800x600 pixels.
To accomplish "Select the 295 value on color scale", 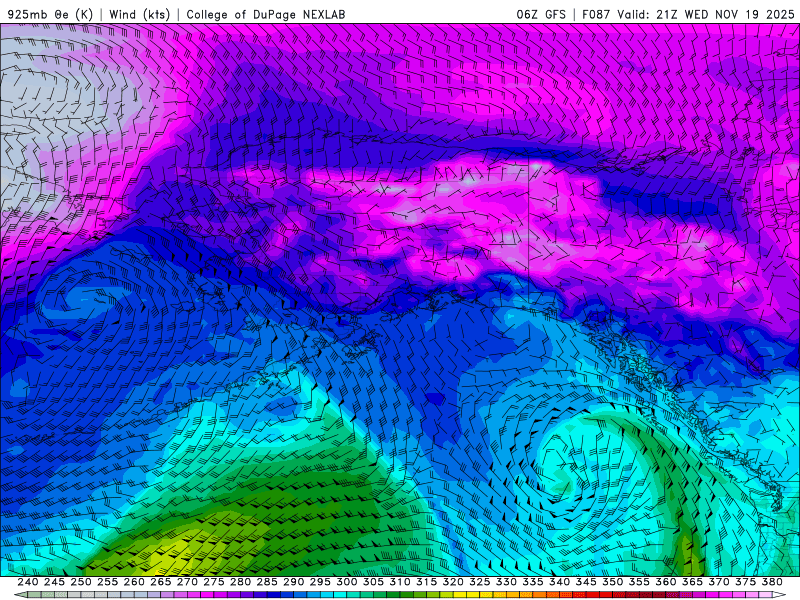I will [x=320, y=582].
